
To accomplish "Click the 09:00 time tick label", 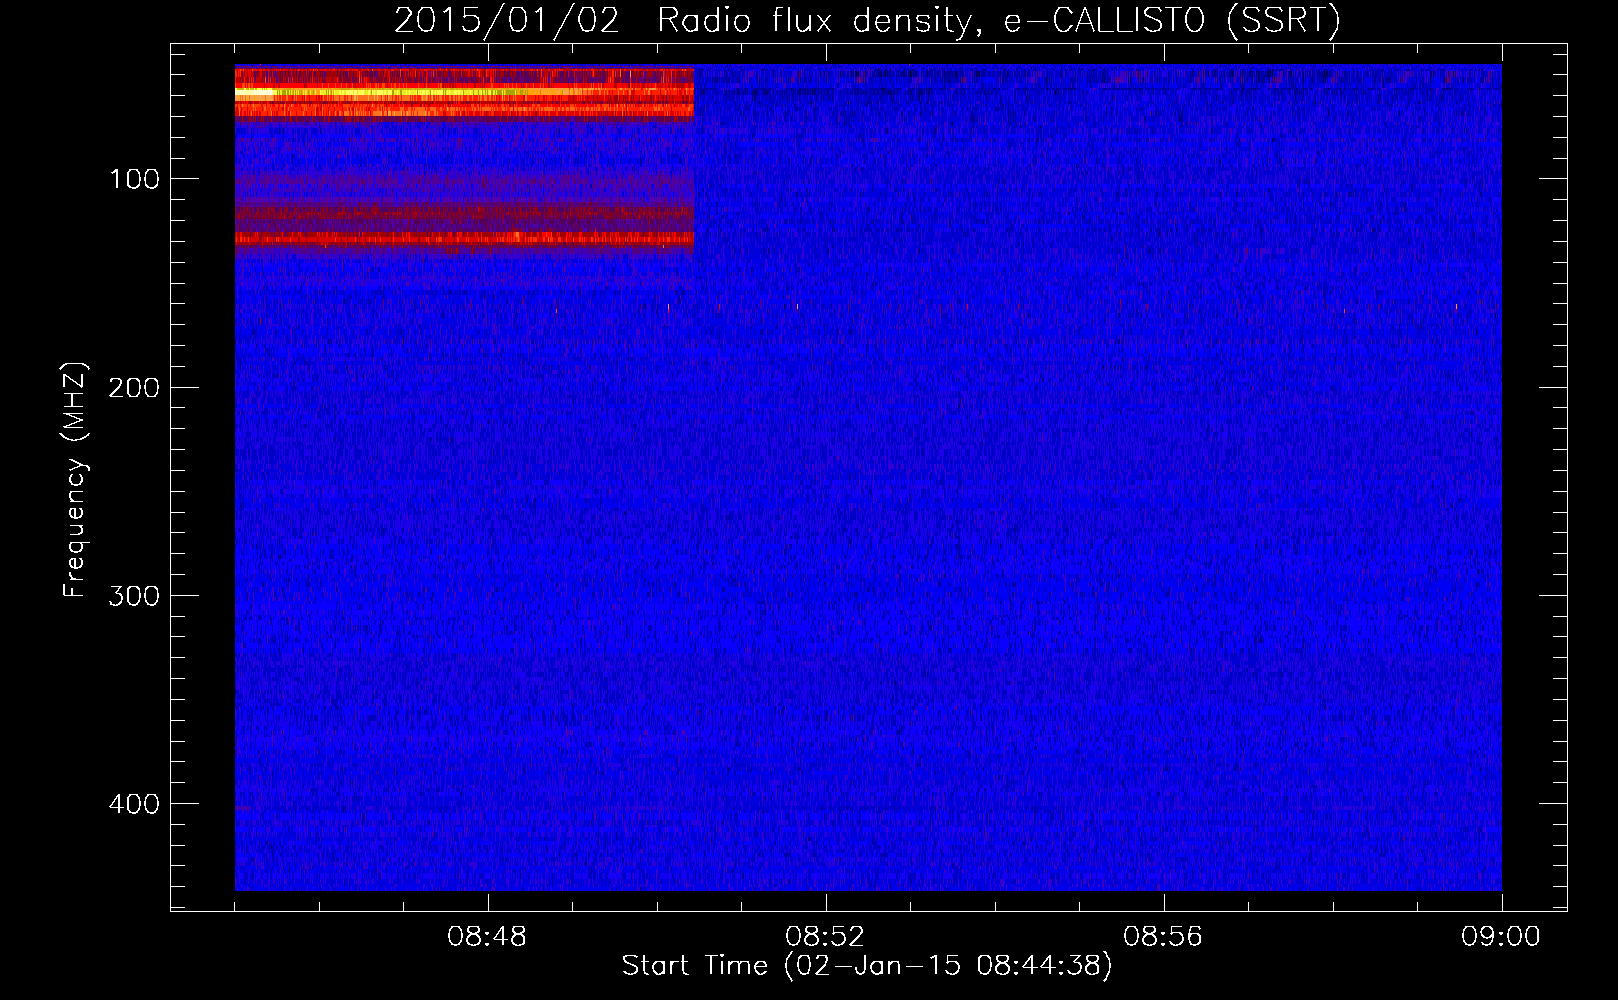I will 1501,937.
